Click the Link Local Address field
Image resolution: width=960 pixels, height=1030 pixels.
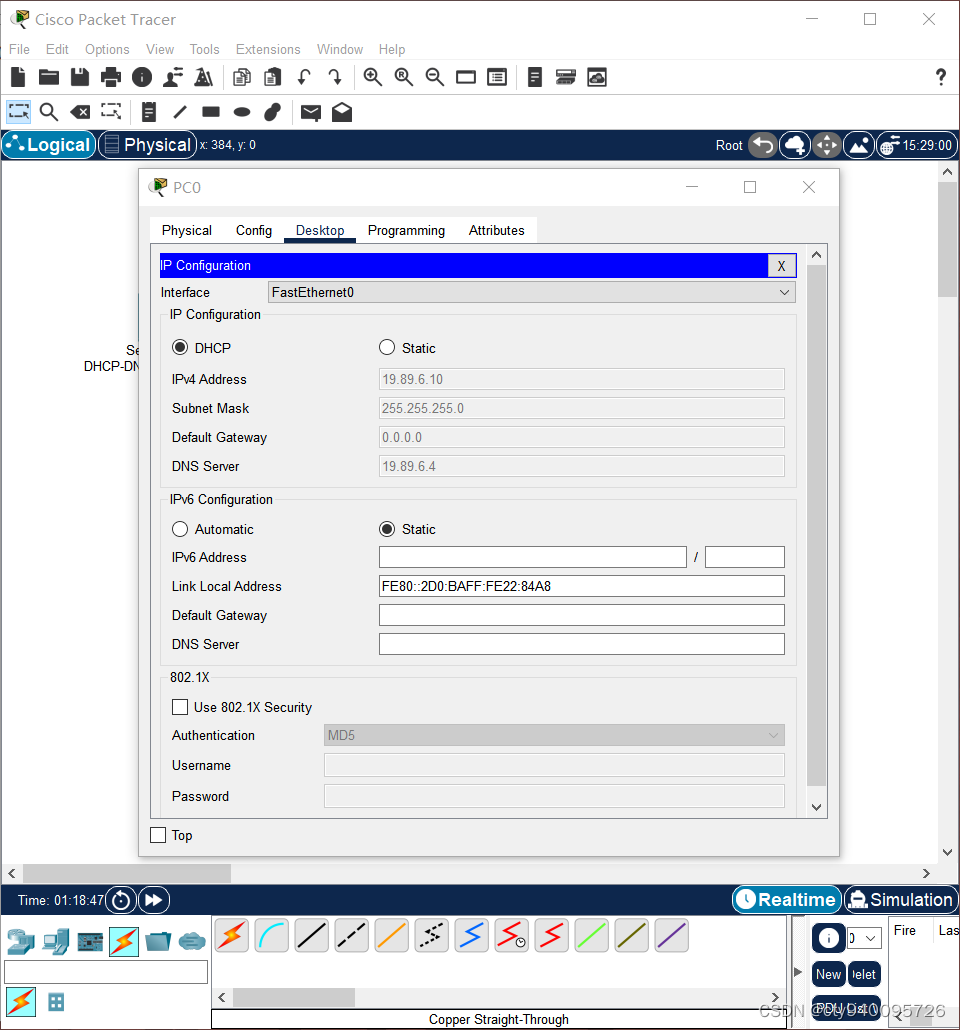coord(582,586)
